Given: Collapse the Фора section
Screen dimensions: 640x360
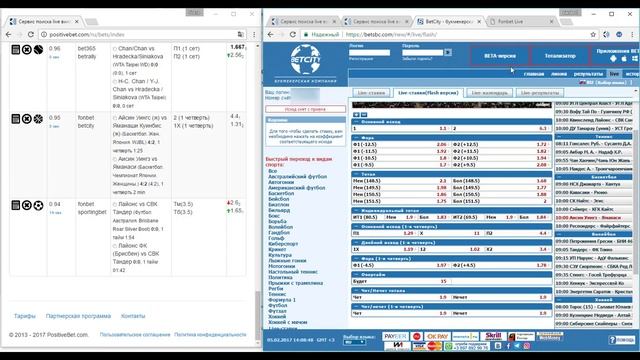Looking at the screenshot, I should [356, 138].
